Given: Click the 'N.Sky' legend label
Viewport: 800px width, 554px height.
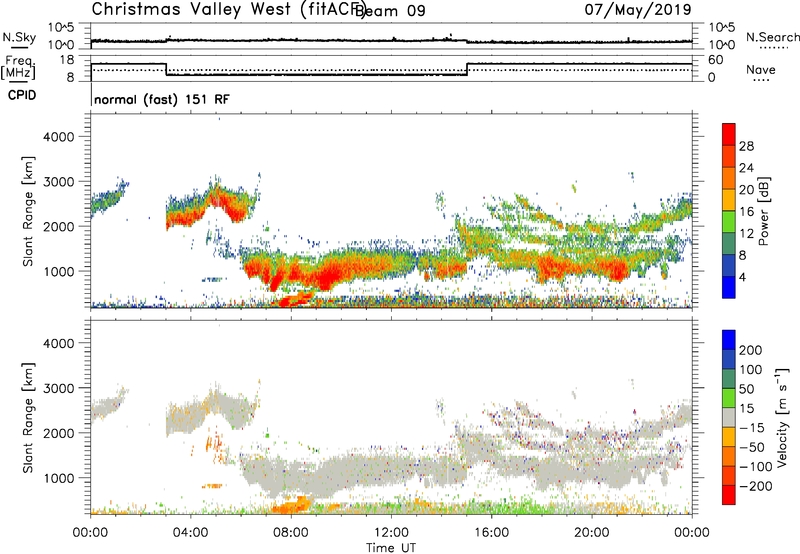Looking at the screenshot, I should point(19,37).
